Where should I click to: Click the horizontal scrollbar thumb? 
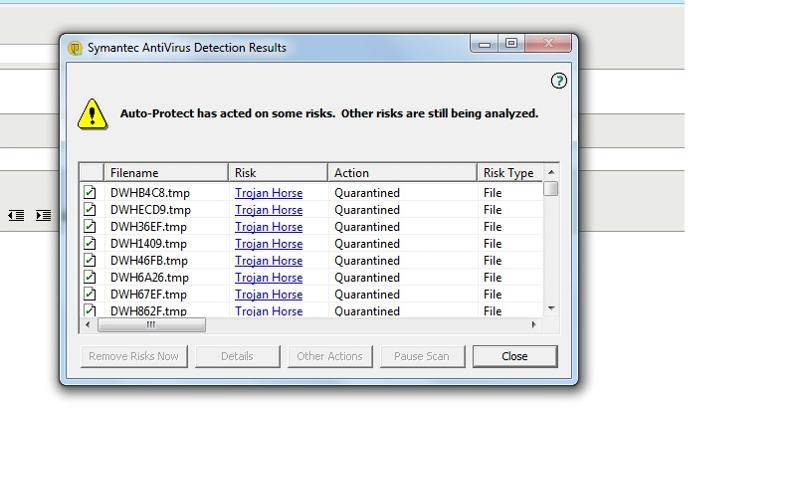[x=152, y=325]
